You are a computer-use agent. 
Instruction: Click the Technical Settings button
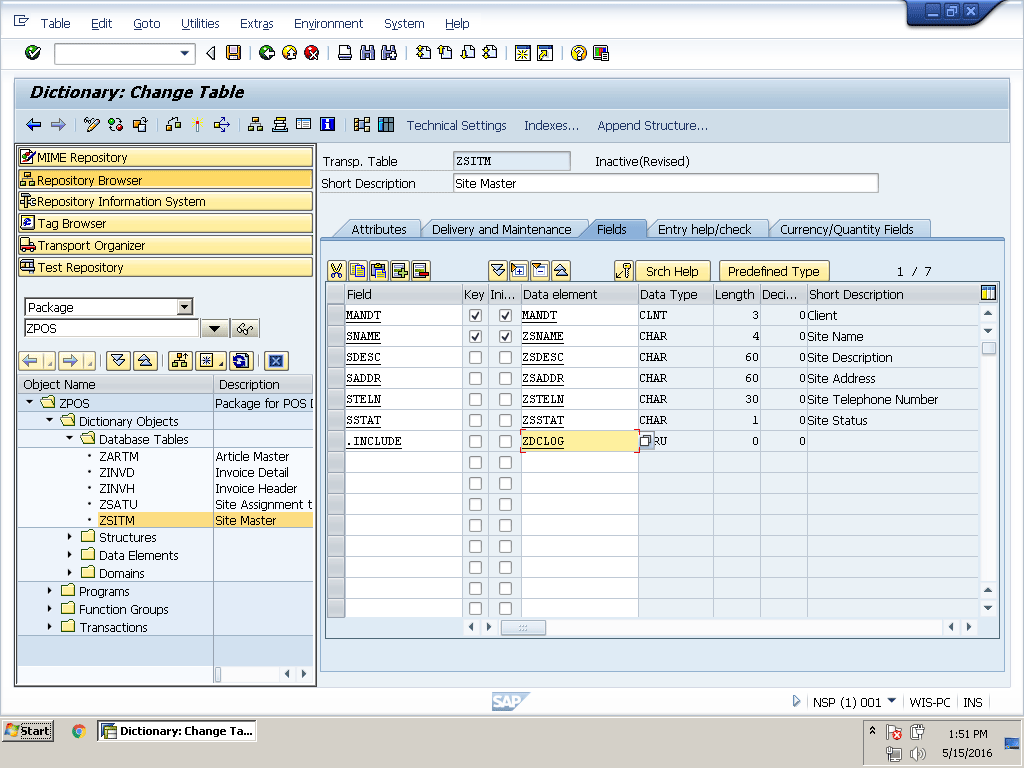(x=456, y=125)
